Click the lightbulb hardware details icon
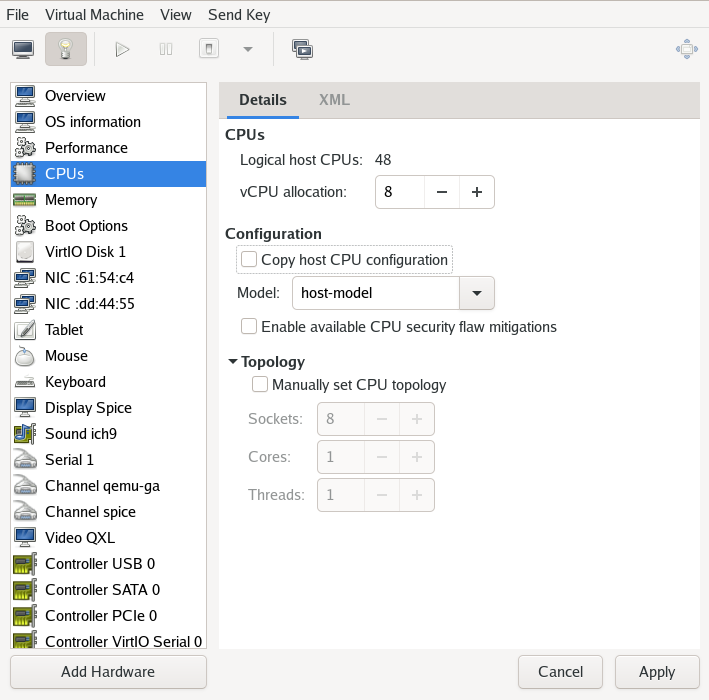709x700 pixels. pyautogui.click(x=66, y=49)
